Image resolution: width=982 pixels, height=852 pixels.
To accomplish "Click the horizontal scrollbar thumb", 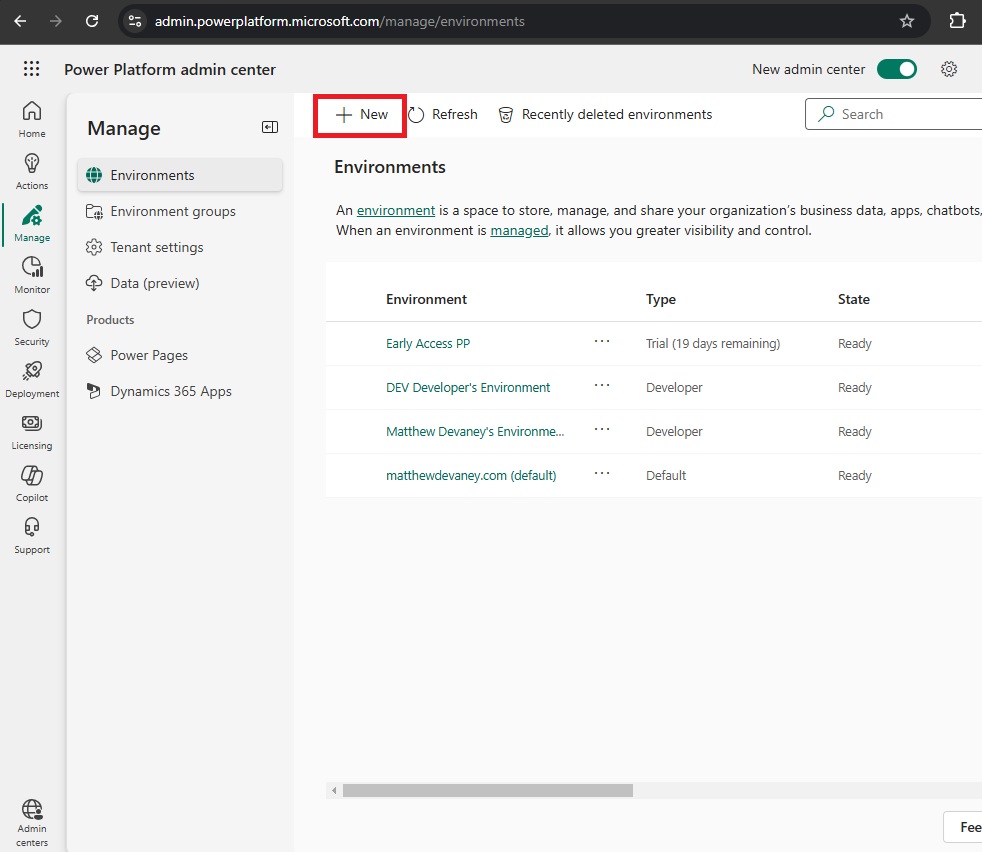I will point(488,791).
